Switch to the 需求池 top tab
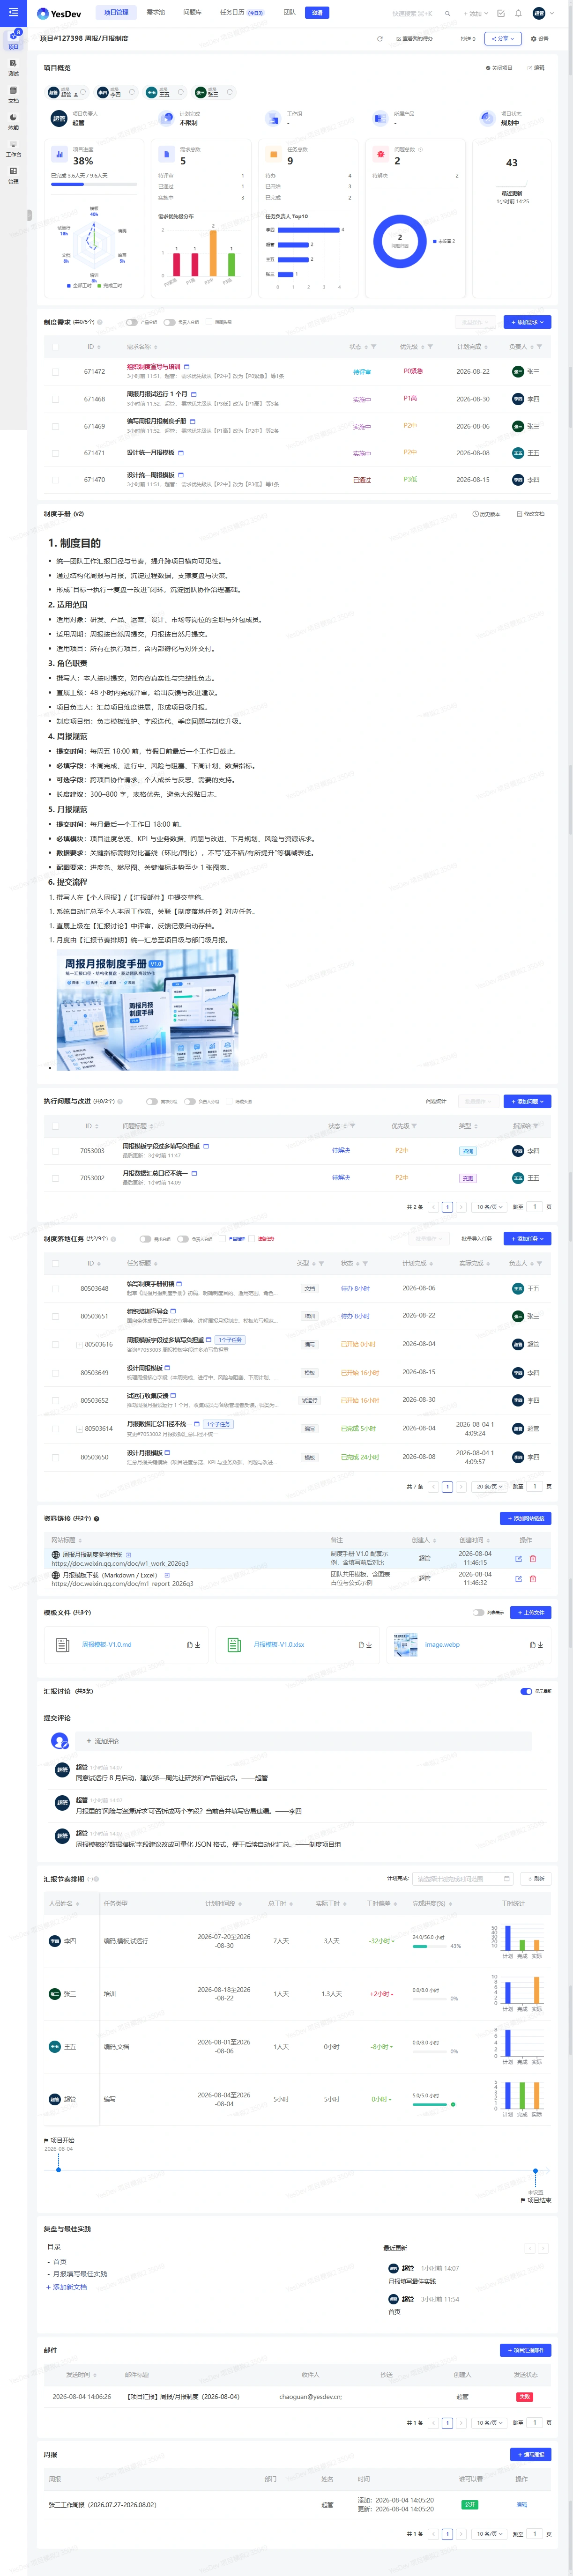The height and width of the screenshot is (2576, 573). pyautogui.click(x=156, y=13)
